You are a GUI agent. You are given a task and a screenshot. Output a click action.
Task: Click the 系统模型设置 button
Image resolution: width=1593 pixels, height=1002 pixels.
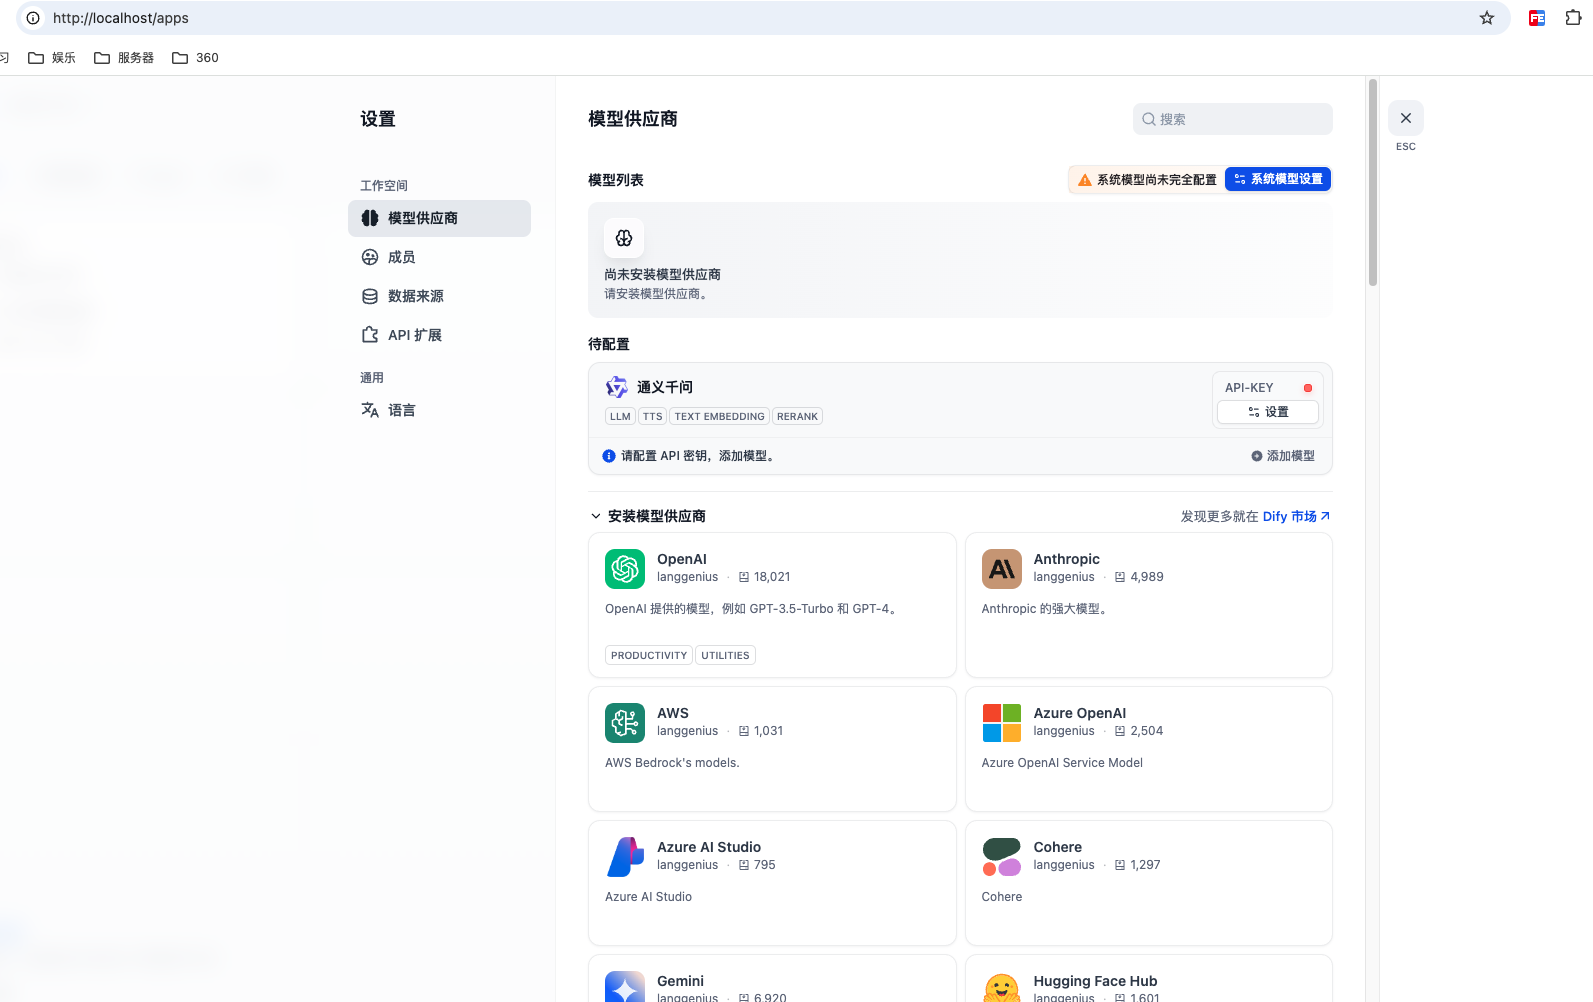tap(1278, 179)
